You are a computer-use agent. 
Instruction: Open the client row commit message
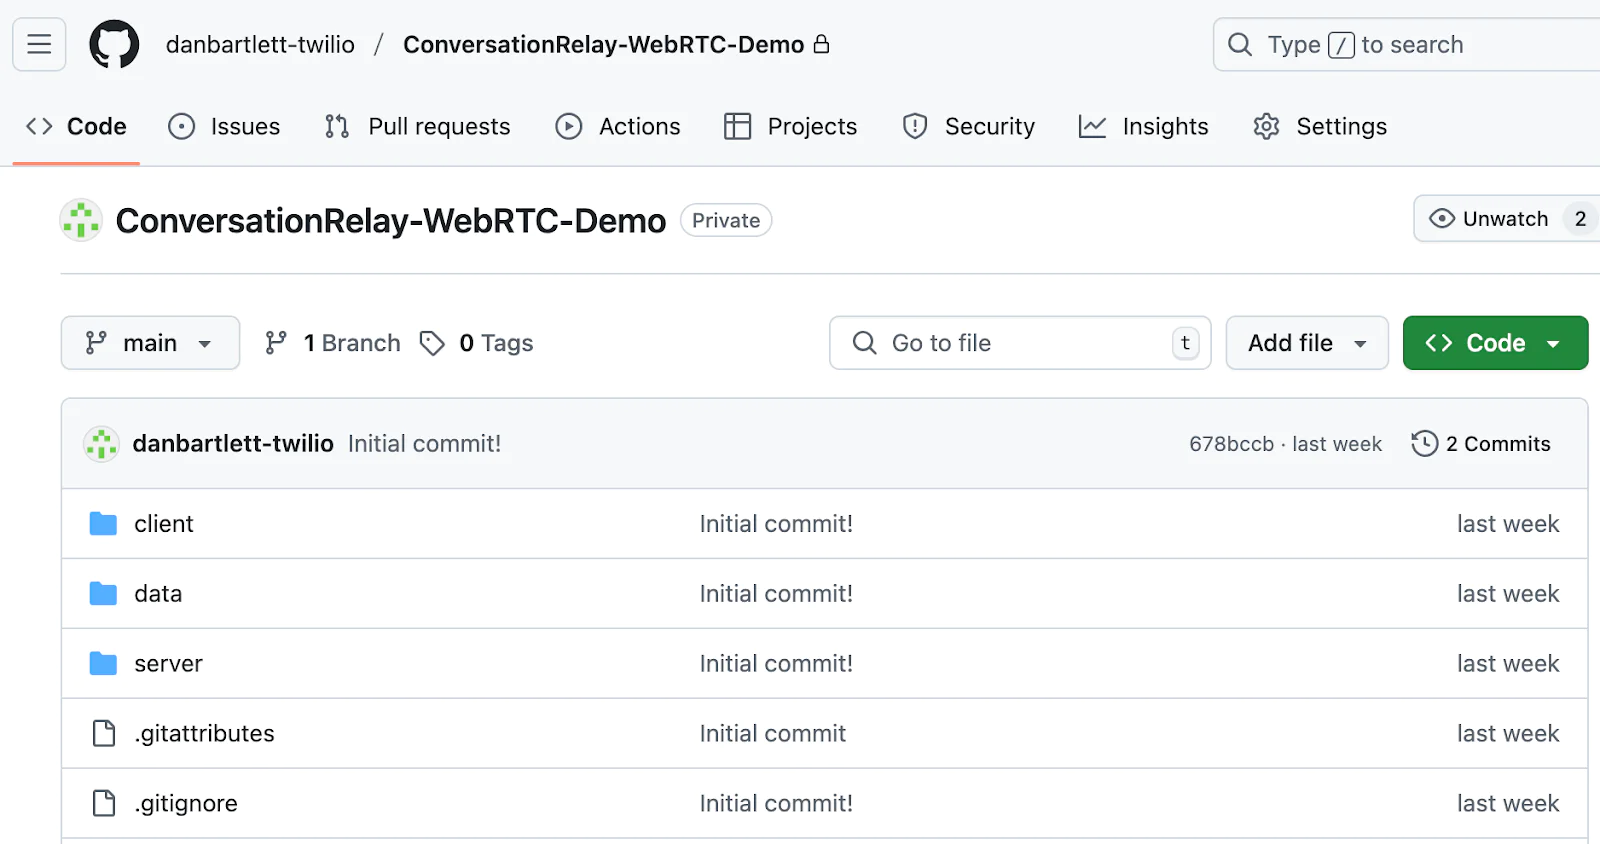776,524
